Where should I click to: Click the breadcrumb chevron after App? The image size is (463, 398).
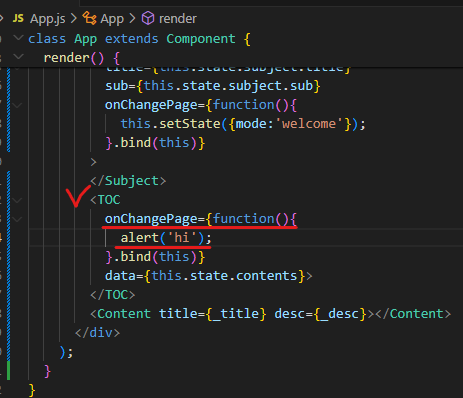[132, 19]
